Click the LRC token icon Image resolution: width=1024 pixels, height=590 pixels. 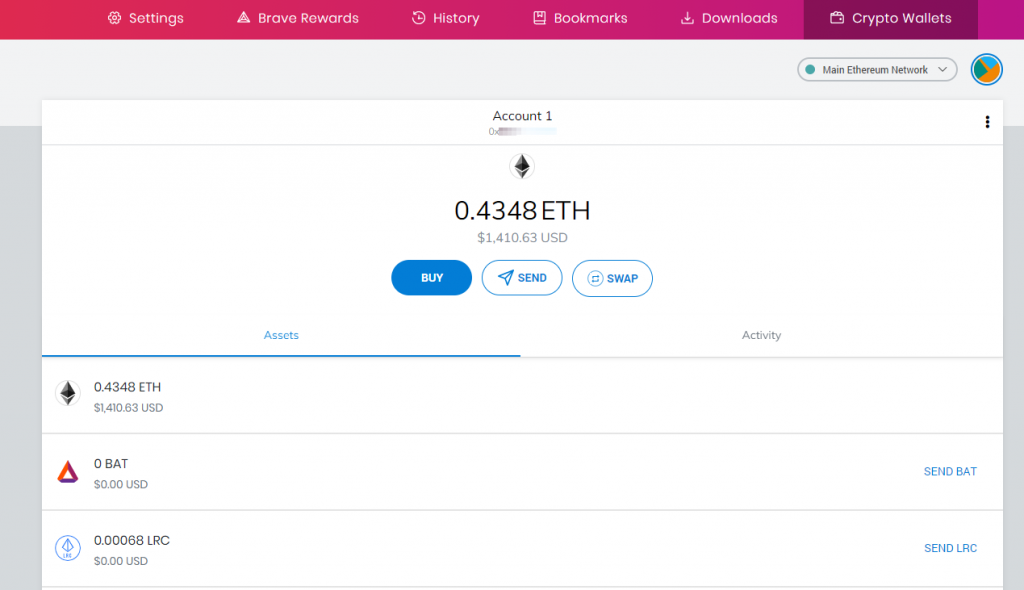(68, 548)
